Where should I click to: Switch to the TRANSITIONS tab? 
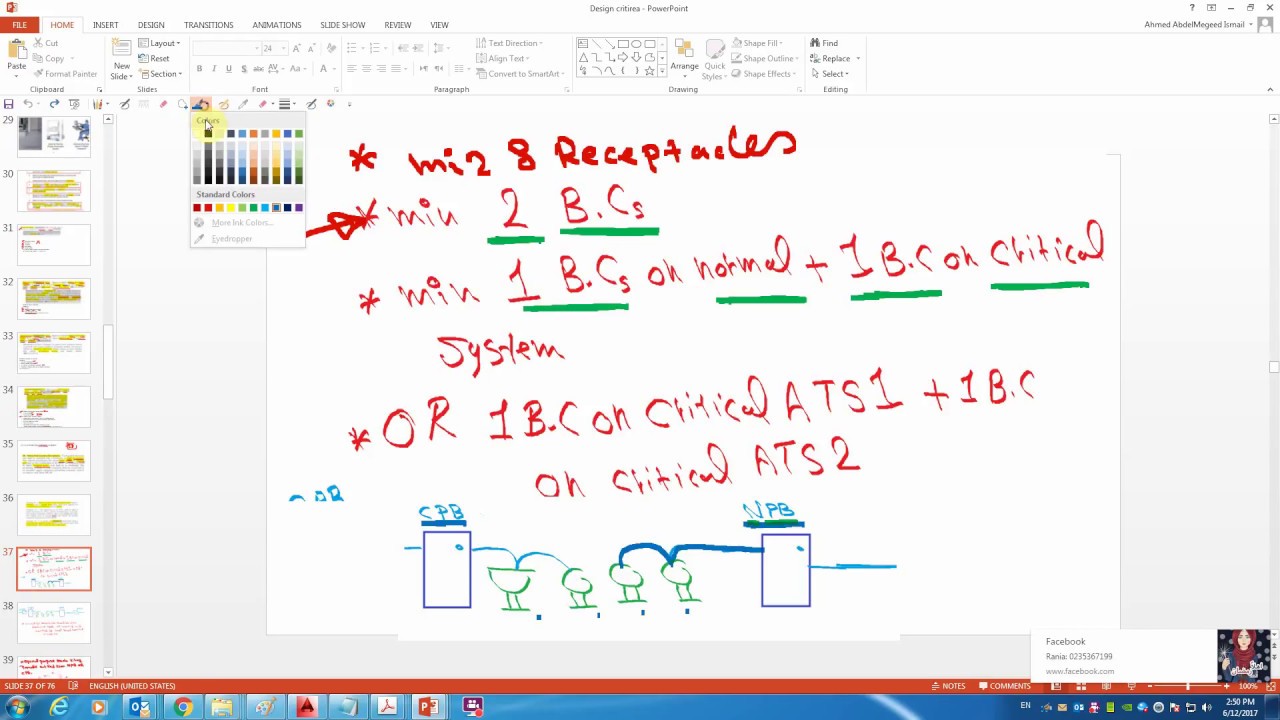(208, 24)
